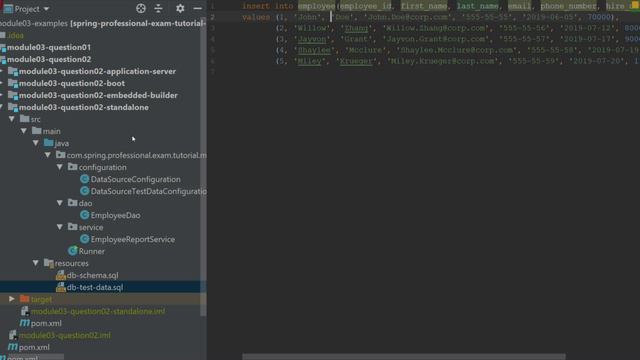This screenshot has width=640, height=360.
Task: Click the configuration package icon
Action: click(x=73, y=167)
